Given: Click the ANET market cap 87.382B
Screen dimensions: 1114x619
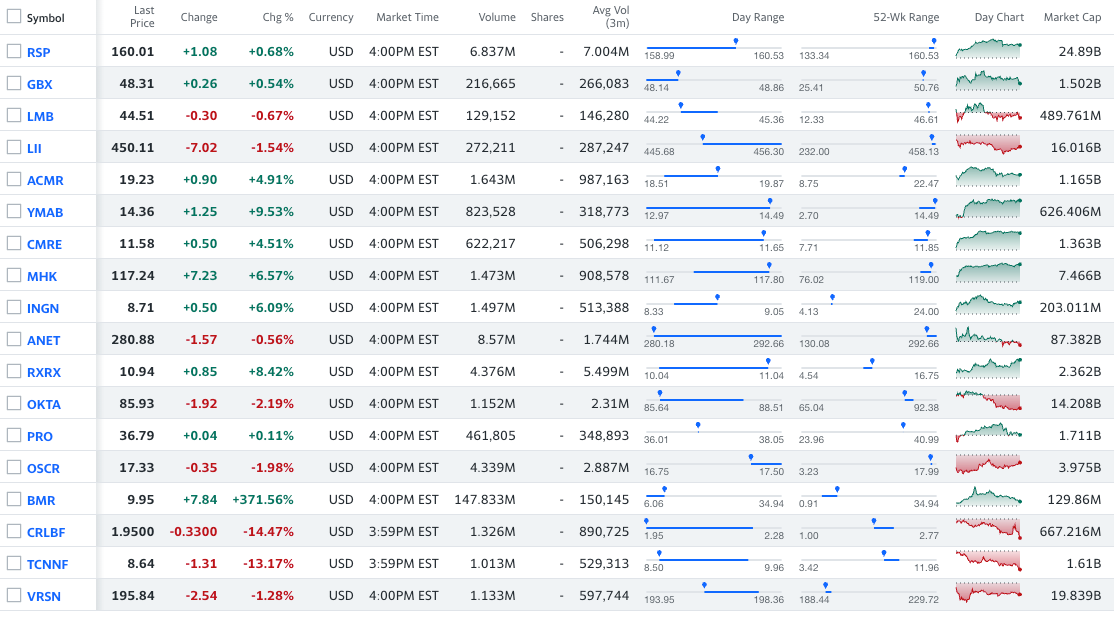Looking at the screenshot, I should (1076, 340).
